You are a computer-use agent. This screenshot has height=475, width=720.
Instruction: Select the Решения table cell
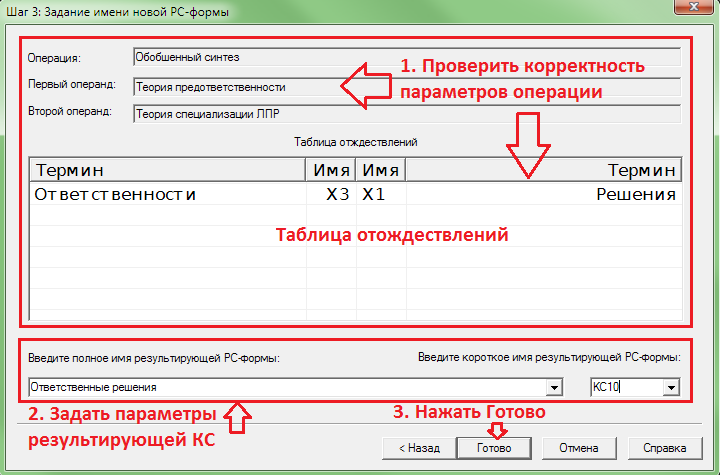click(x=544, y=194)
